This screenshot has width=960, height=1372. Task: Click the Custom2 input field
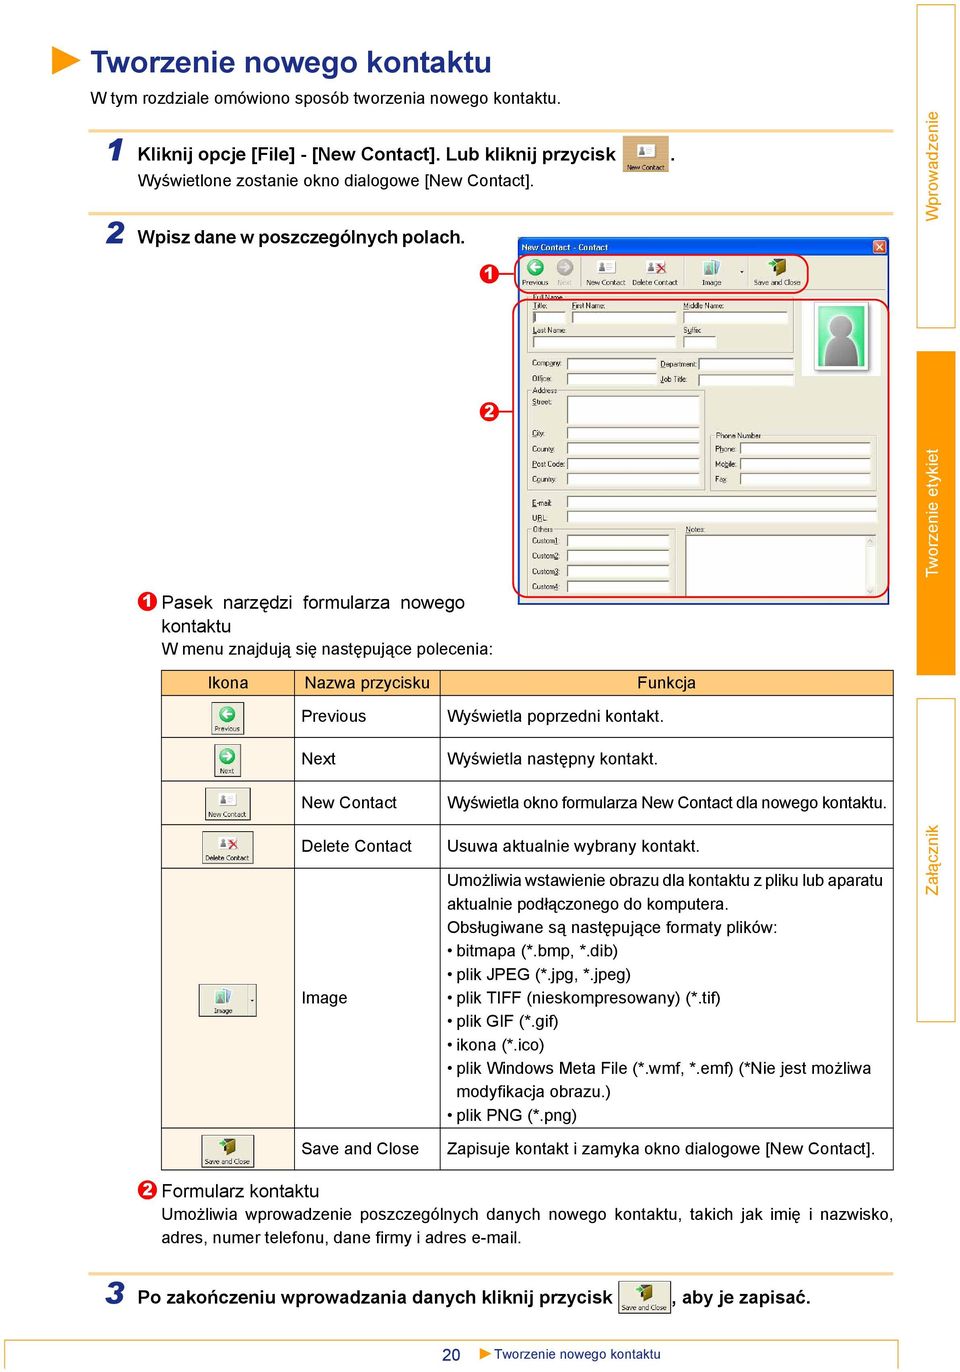pyautogui.click(x=618, y=557)
